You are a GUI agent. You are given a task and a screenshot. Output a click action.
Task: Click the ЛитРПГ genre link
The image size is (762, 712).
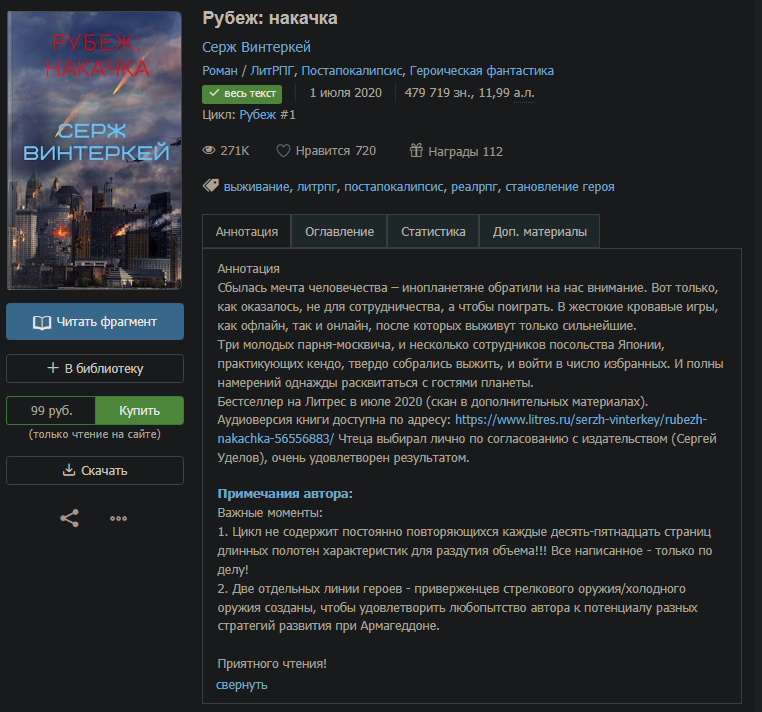point(272,71)
